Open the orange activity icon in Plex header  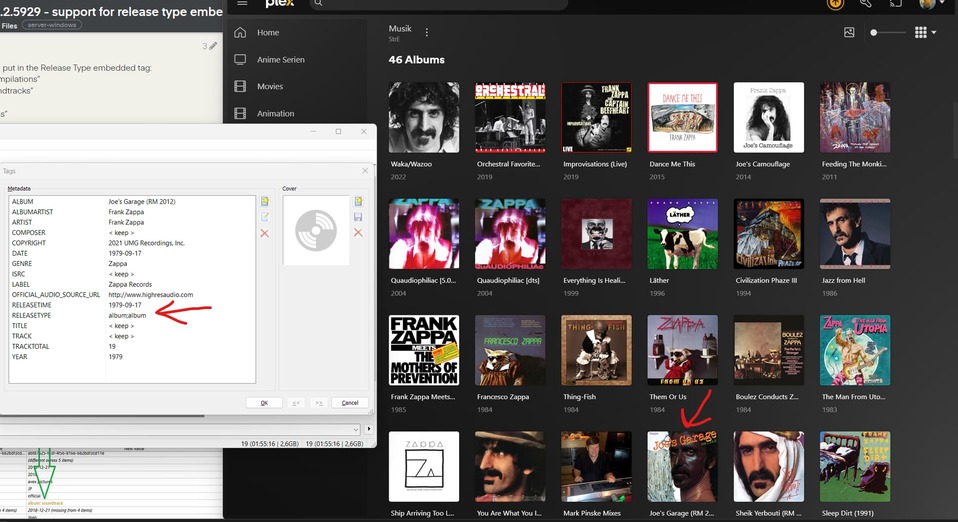tap(835, 3)
